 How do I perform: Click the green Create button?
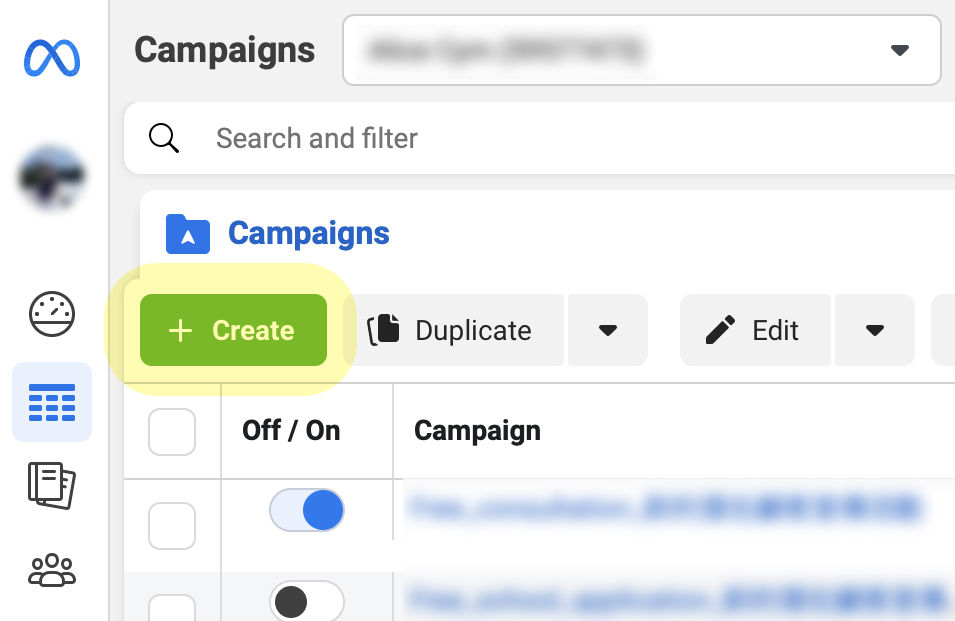[234, 330]
